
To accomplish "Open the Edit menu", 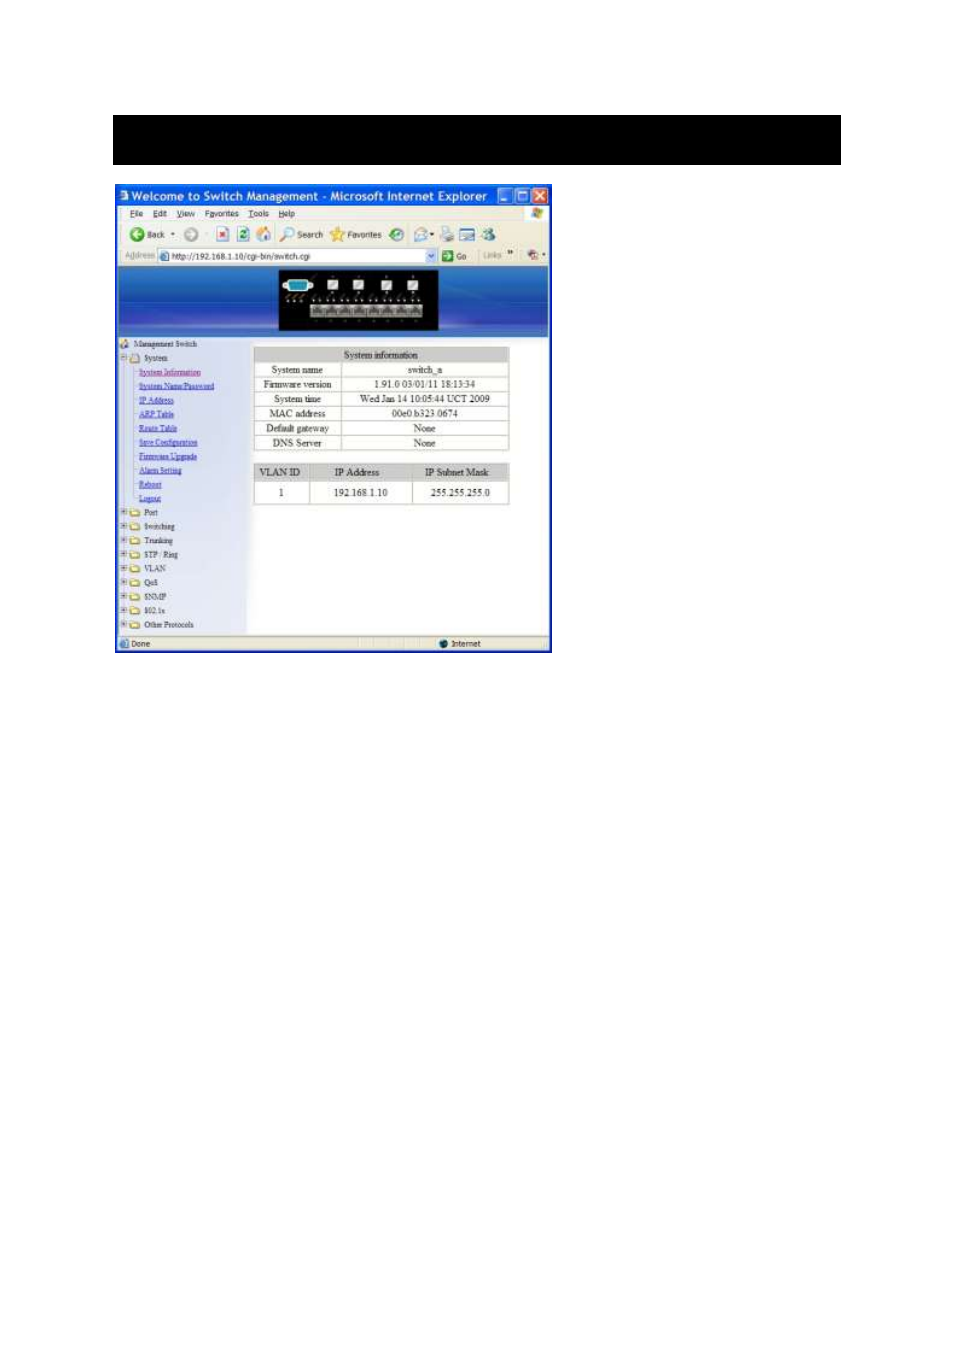I will click(160, 214).
